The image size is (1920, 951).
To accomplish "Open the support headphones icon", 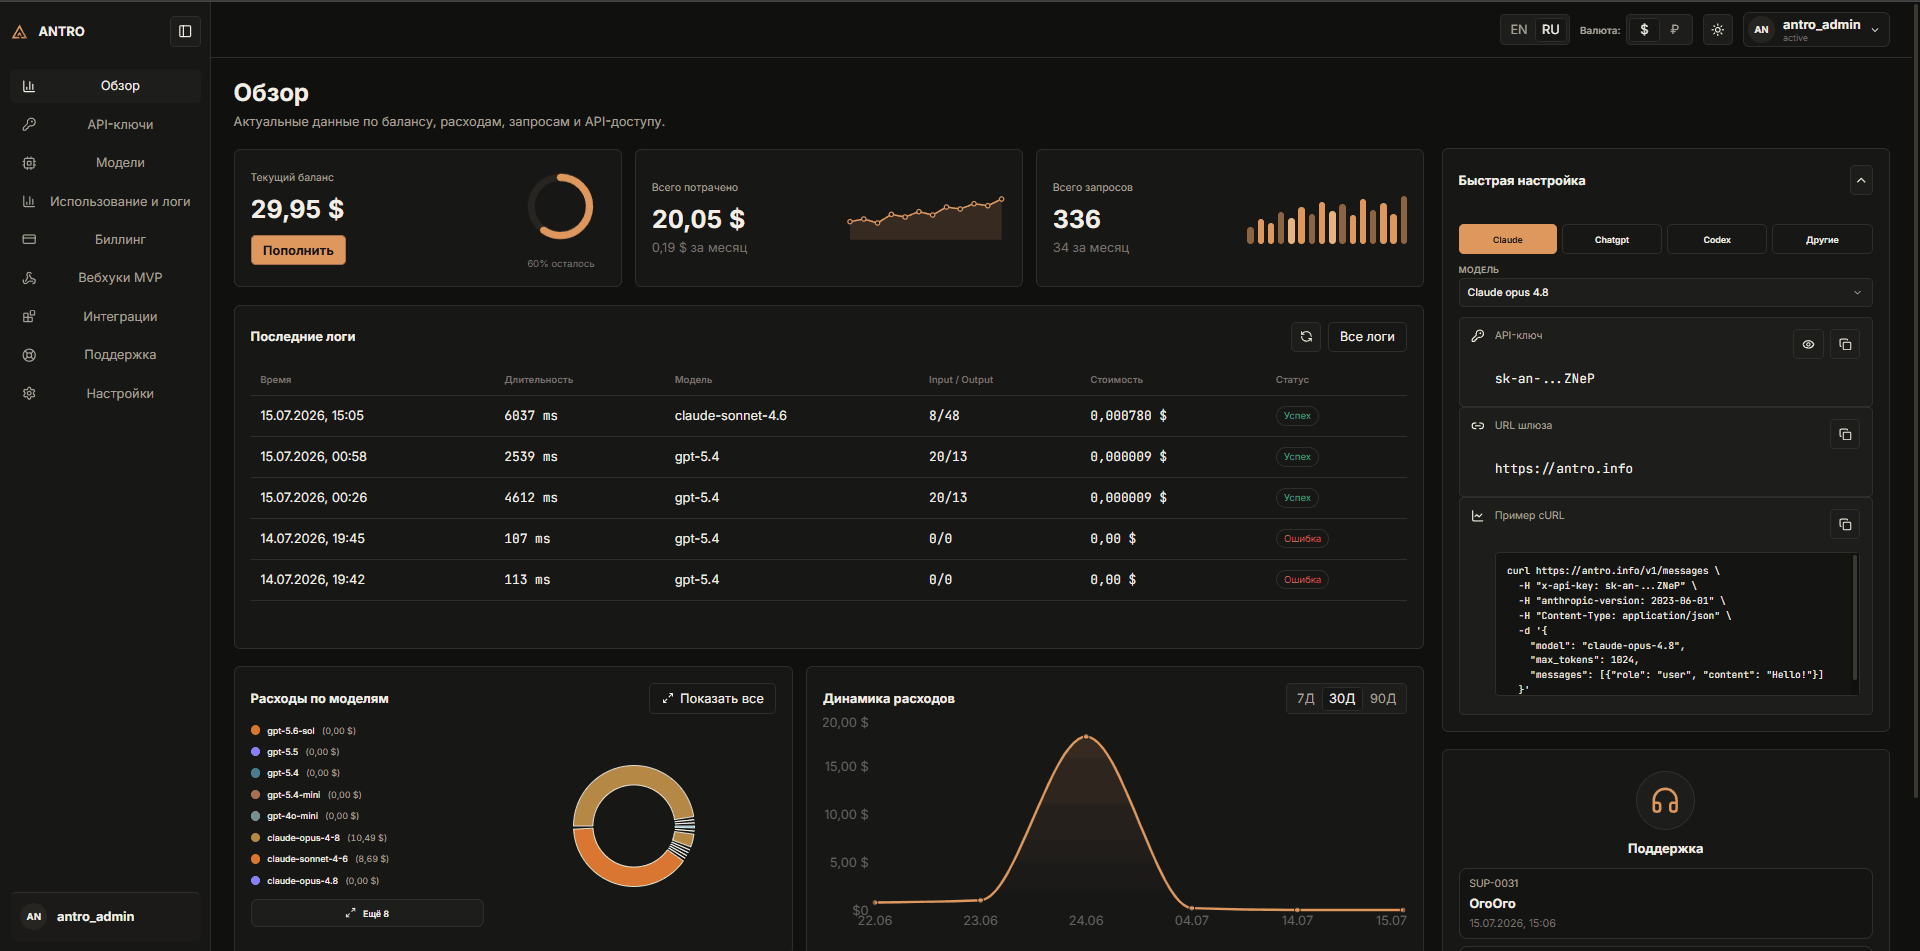I will tap(1665, 801).
